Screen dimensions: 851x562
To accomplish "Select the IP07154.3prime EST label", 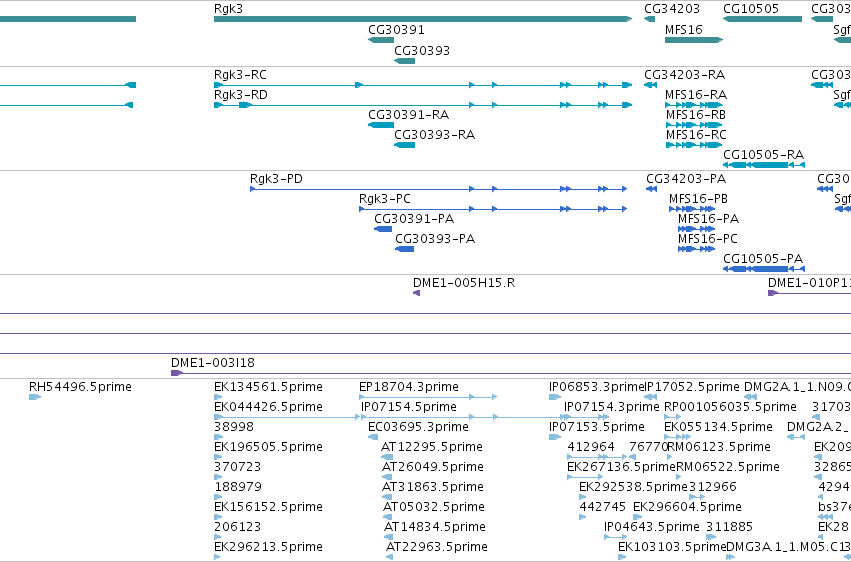I will [612, 407].
